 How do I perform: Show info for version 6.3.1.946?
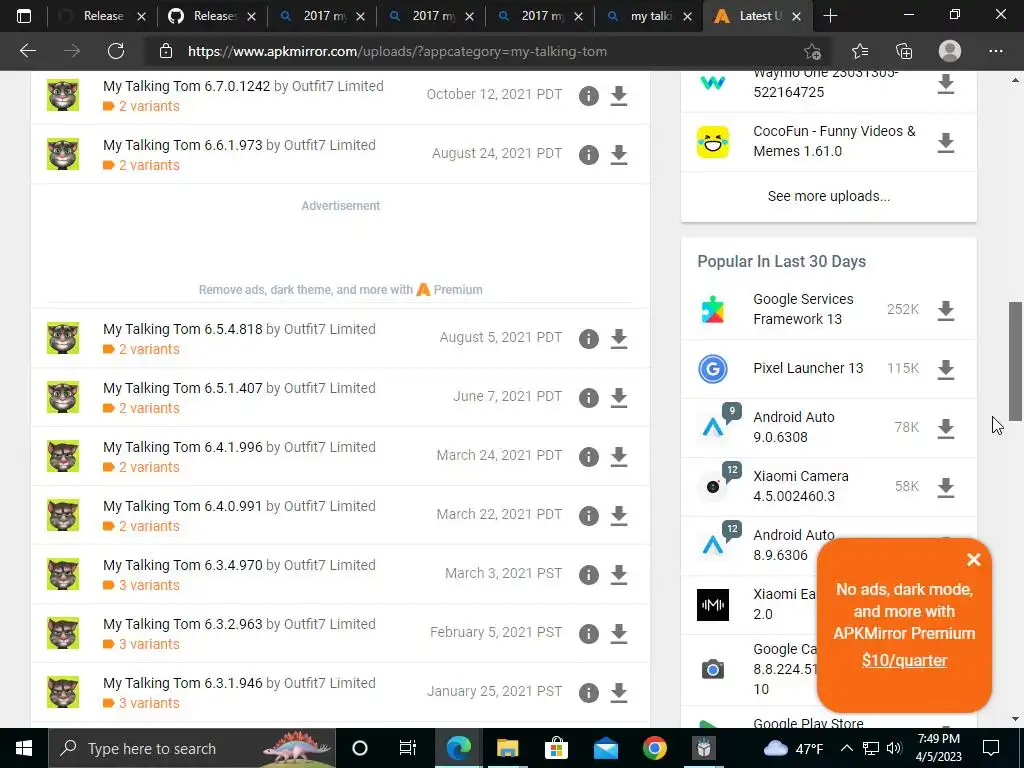coord(588,692)
